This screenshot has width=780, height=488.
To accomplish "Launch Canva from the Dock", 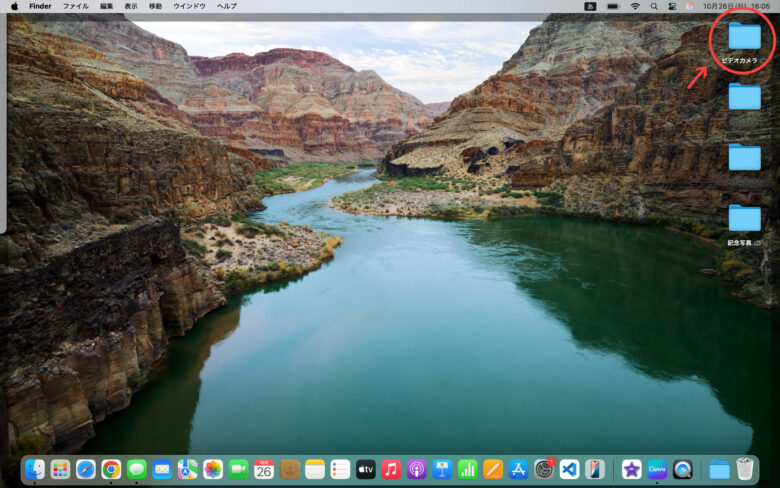I will point(657,469).
